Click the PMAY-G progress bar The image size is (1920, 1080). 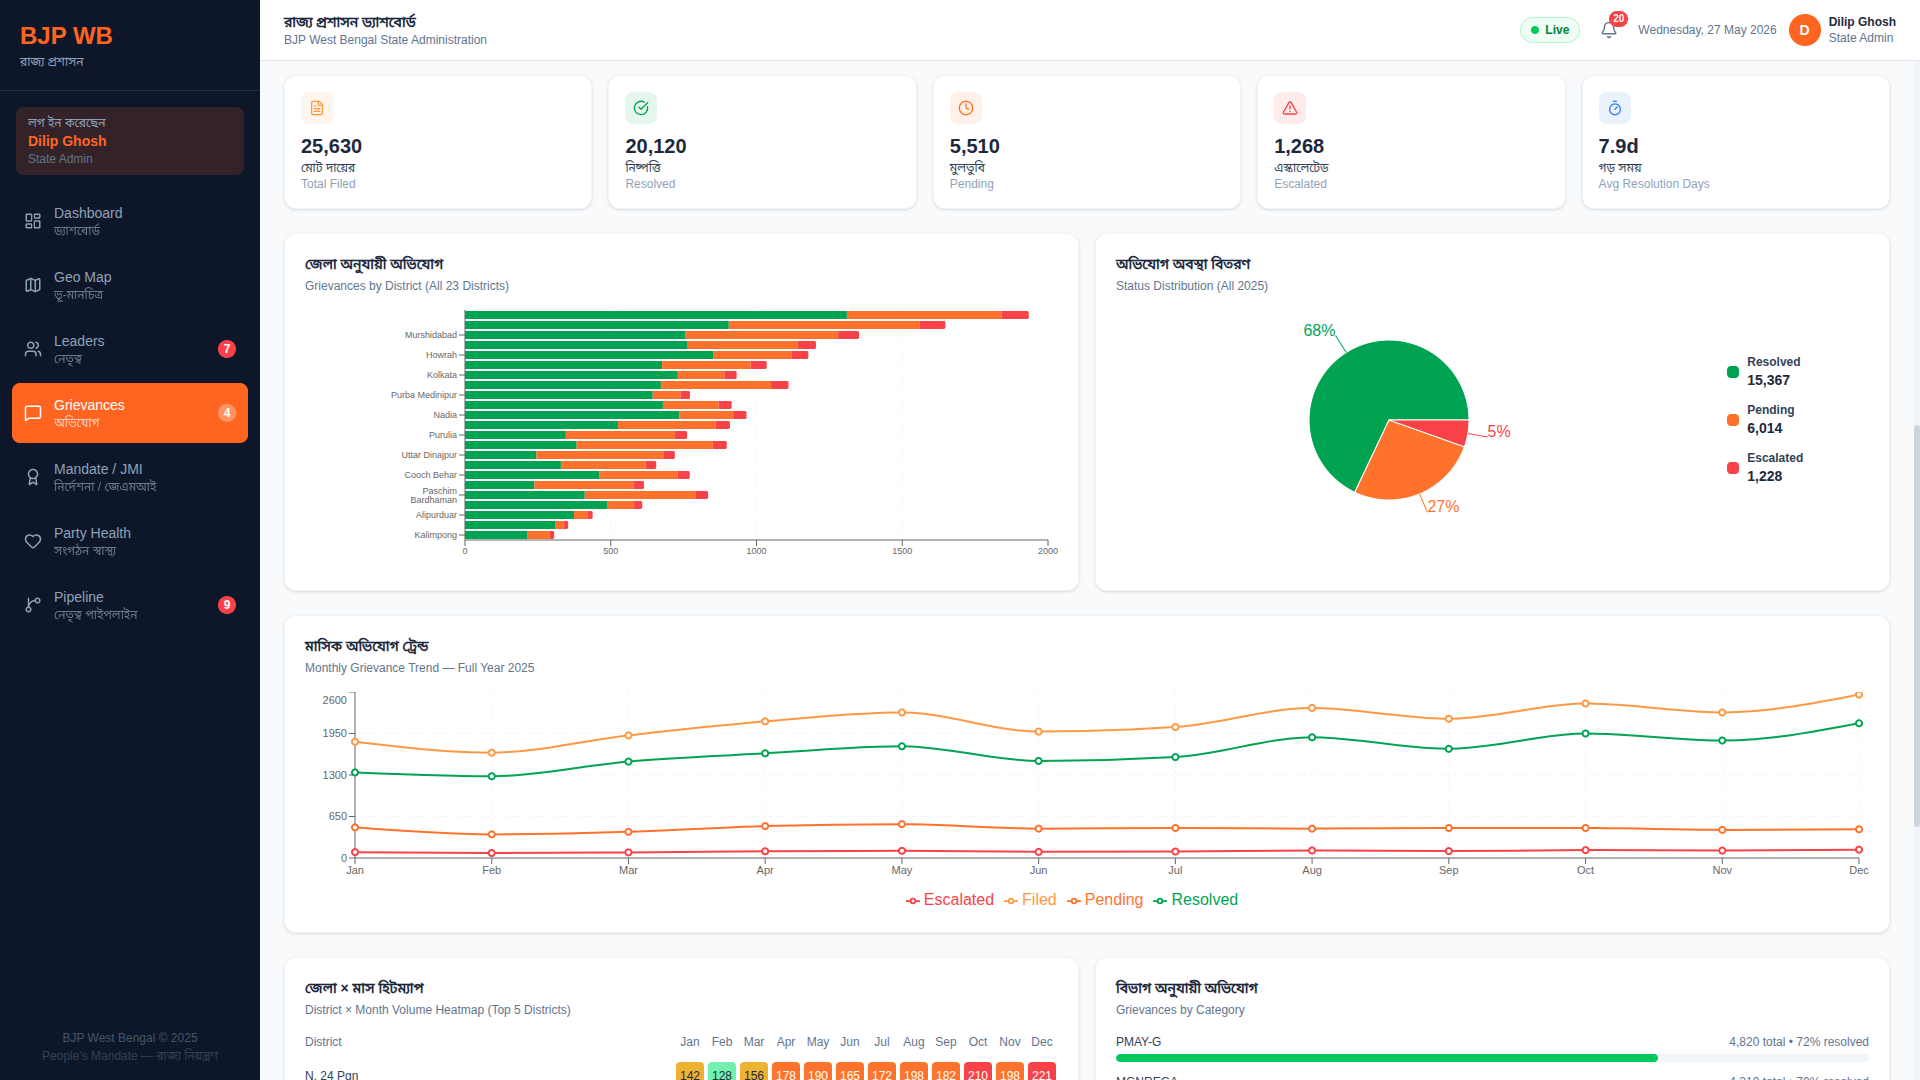(1492, 1058)
